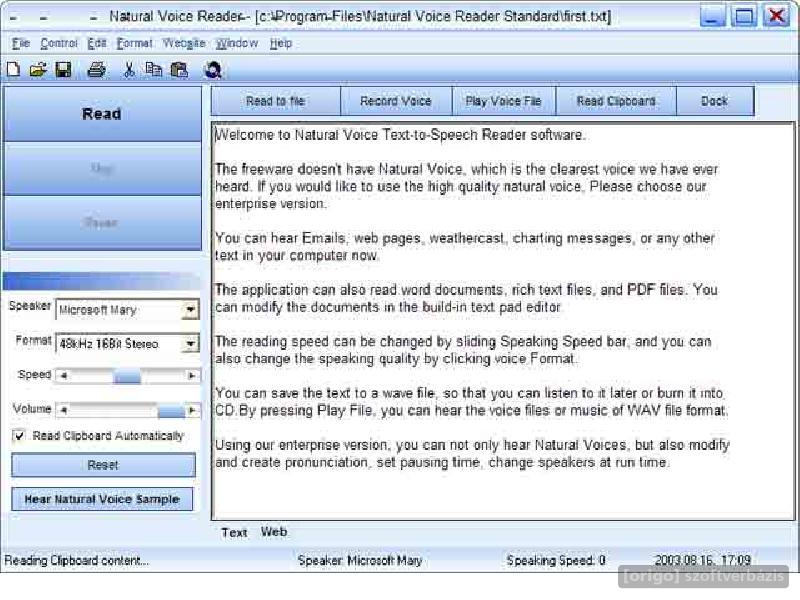Screen dimensions: 800x600
Task: Click the line "Welcome to Natural Voice Text-to-Speech Reader software."
Action: point(401,135)
